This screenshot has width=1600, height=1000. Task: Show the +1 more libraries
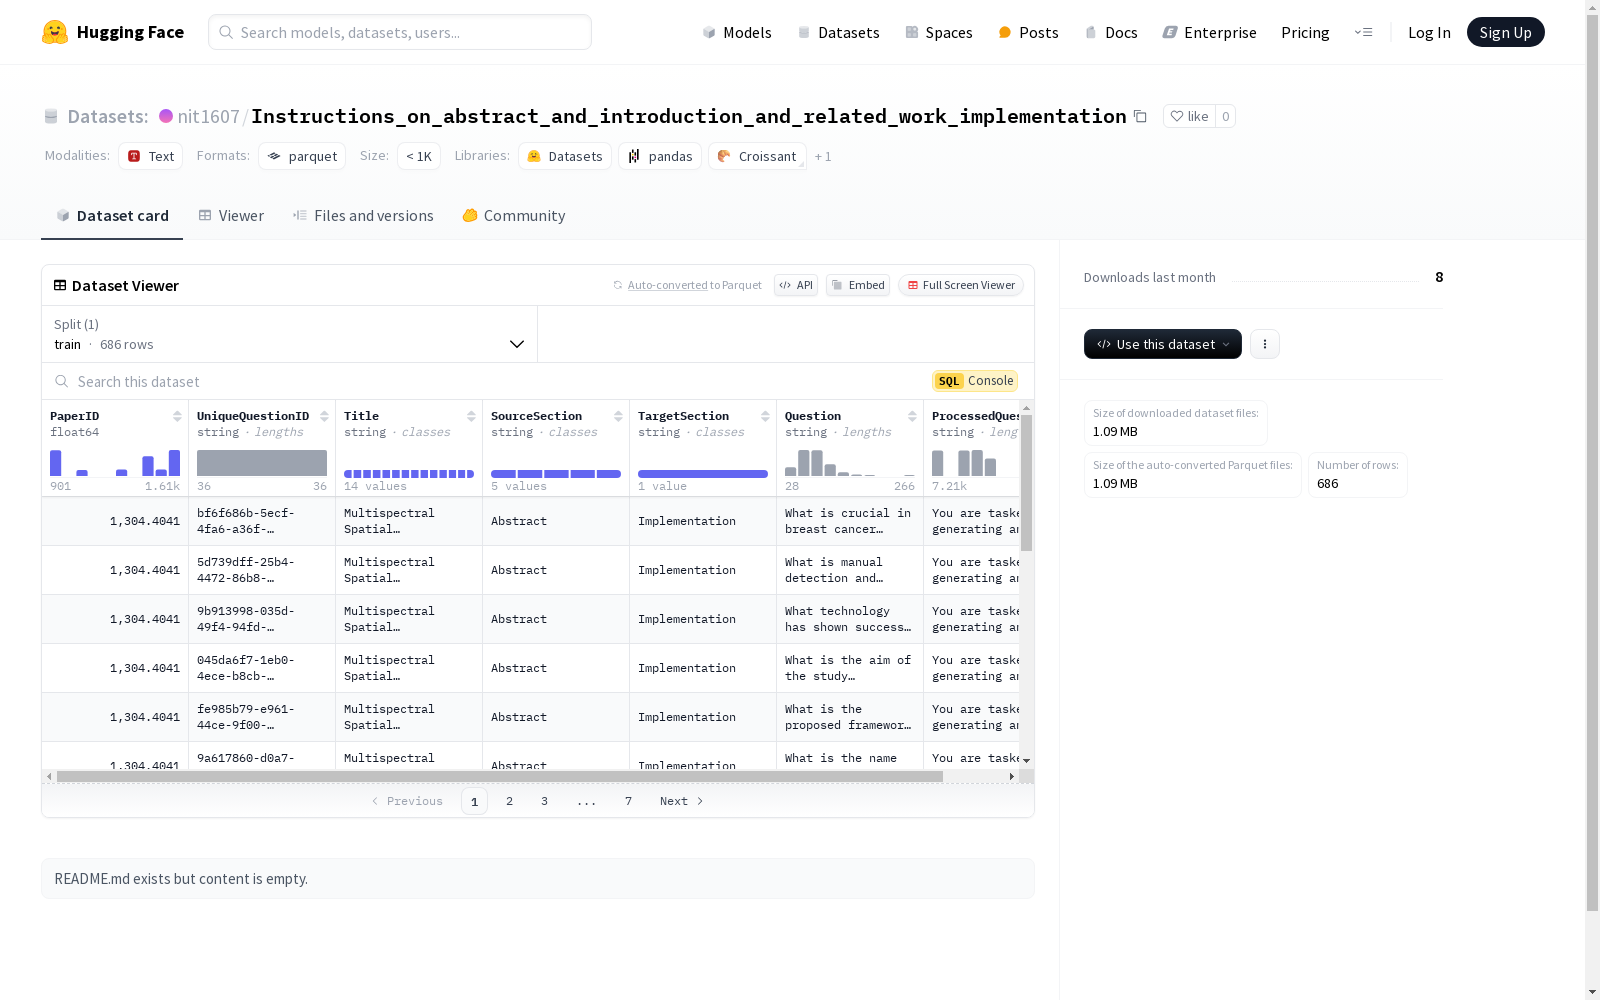tap(823, 156)
